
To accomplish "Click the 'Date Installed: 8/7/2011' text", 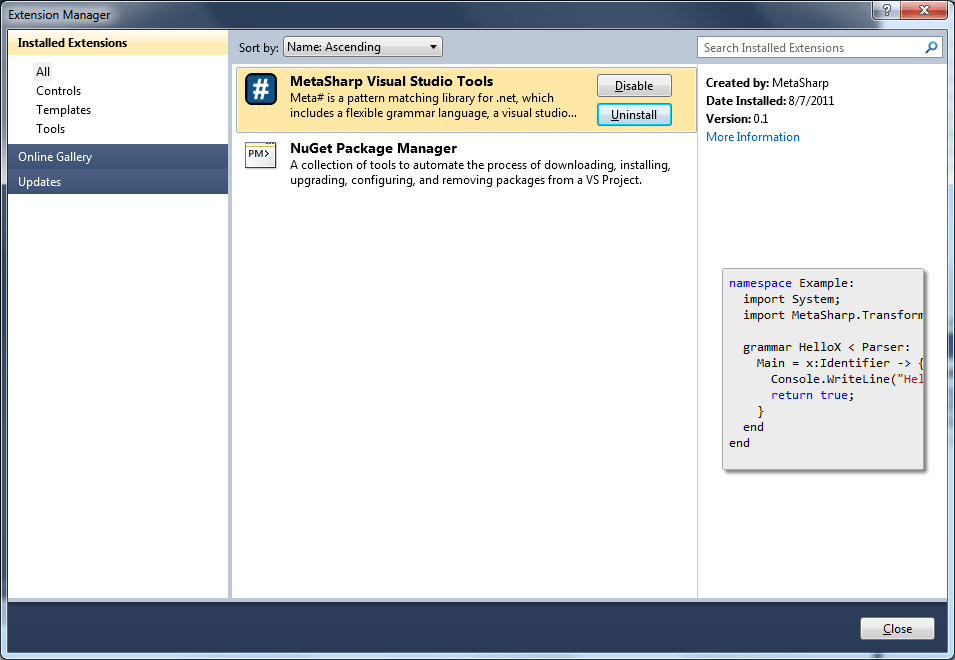I will 770,100.
